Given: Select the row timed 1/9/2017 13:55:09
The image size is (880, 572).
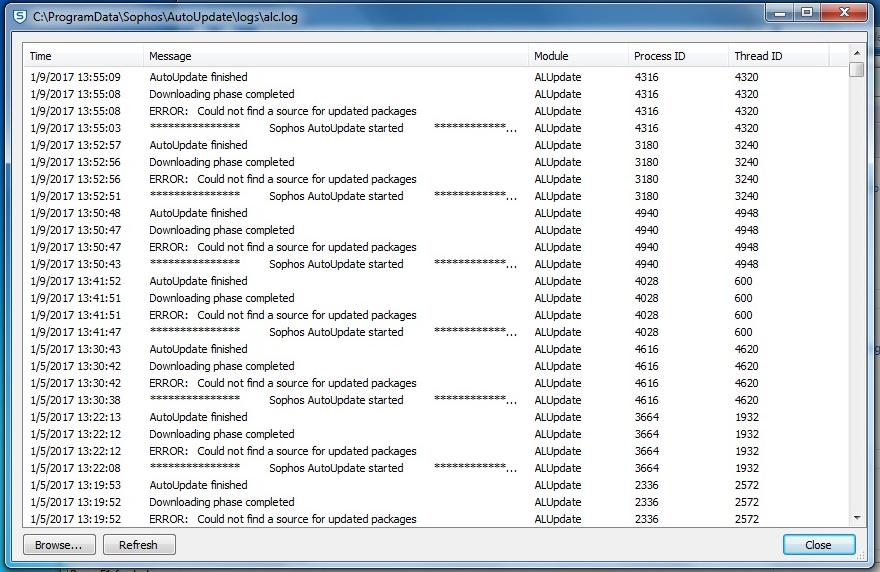Looking at the screenshot, I should click(x=436, y=77).
